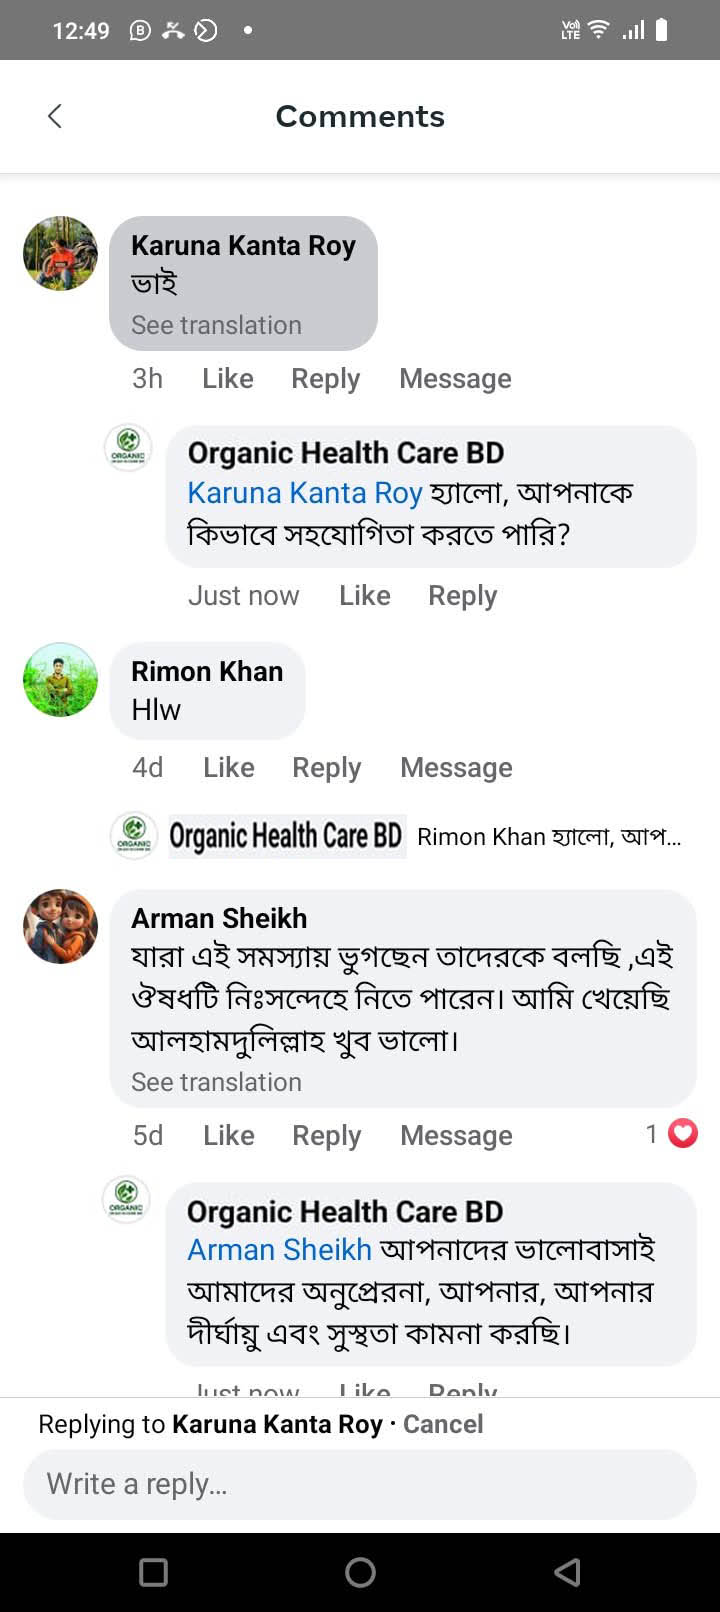Open Karuna Kanta Roy's profile picture
The image size is (720, 1612).
click(60, 253)
